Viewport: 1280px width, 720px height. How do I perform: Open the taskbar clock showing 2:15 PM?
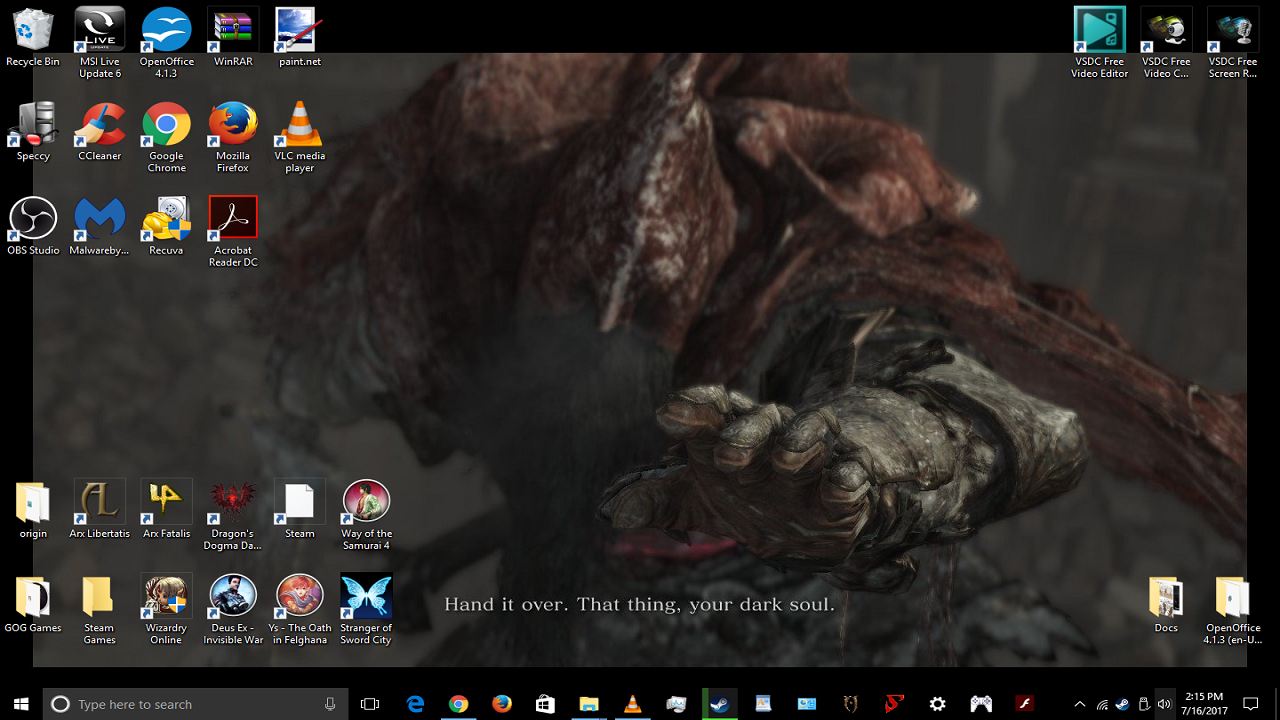(1204, 704)
